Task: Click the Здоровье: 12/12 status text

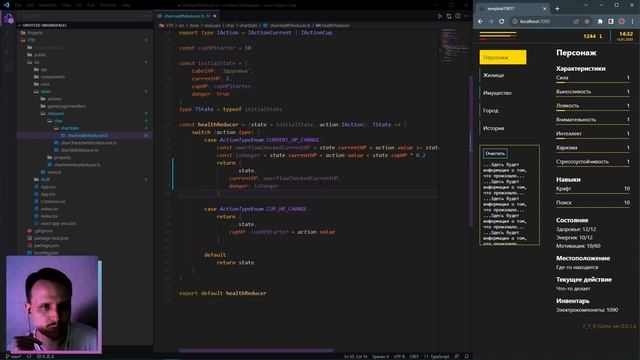Action: click(576, 229)
